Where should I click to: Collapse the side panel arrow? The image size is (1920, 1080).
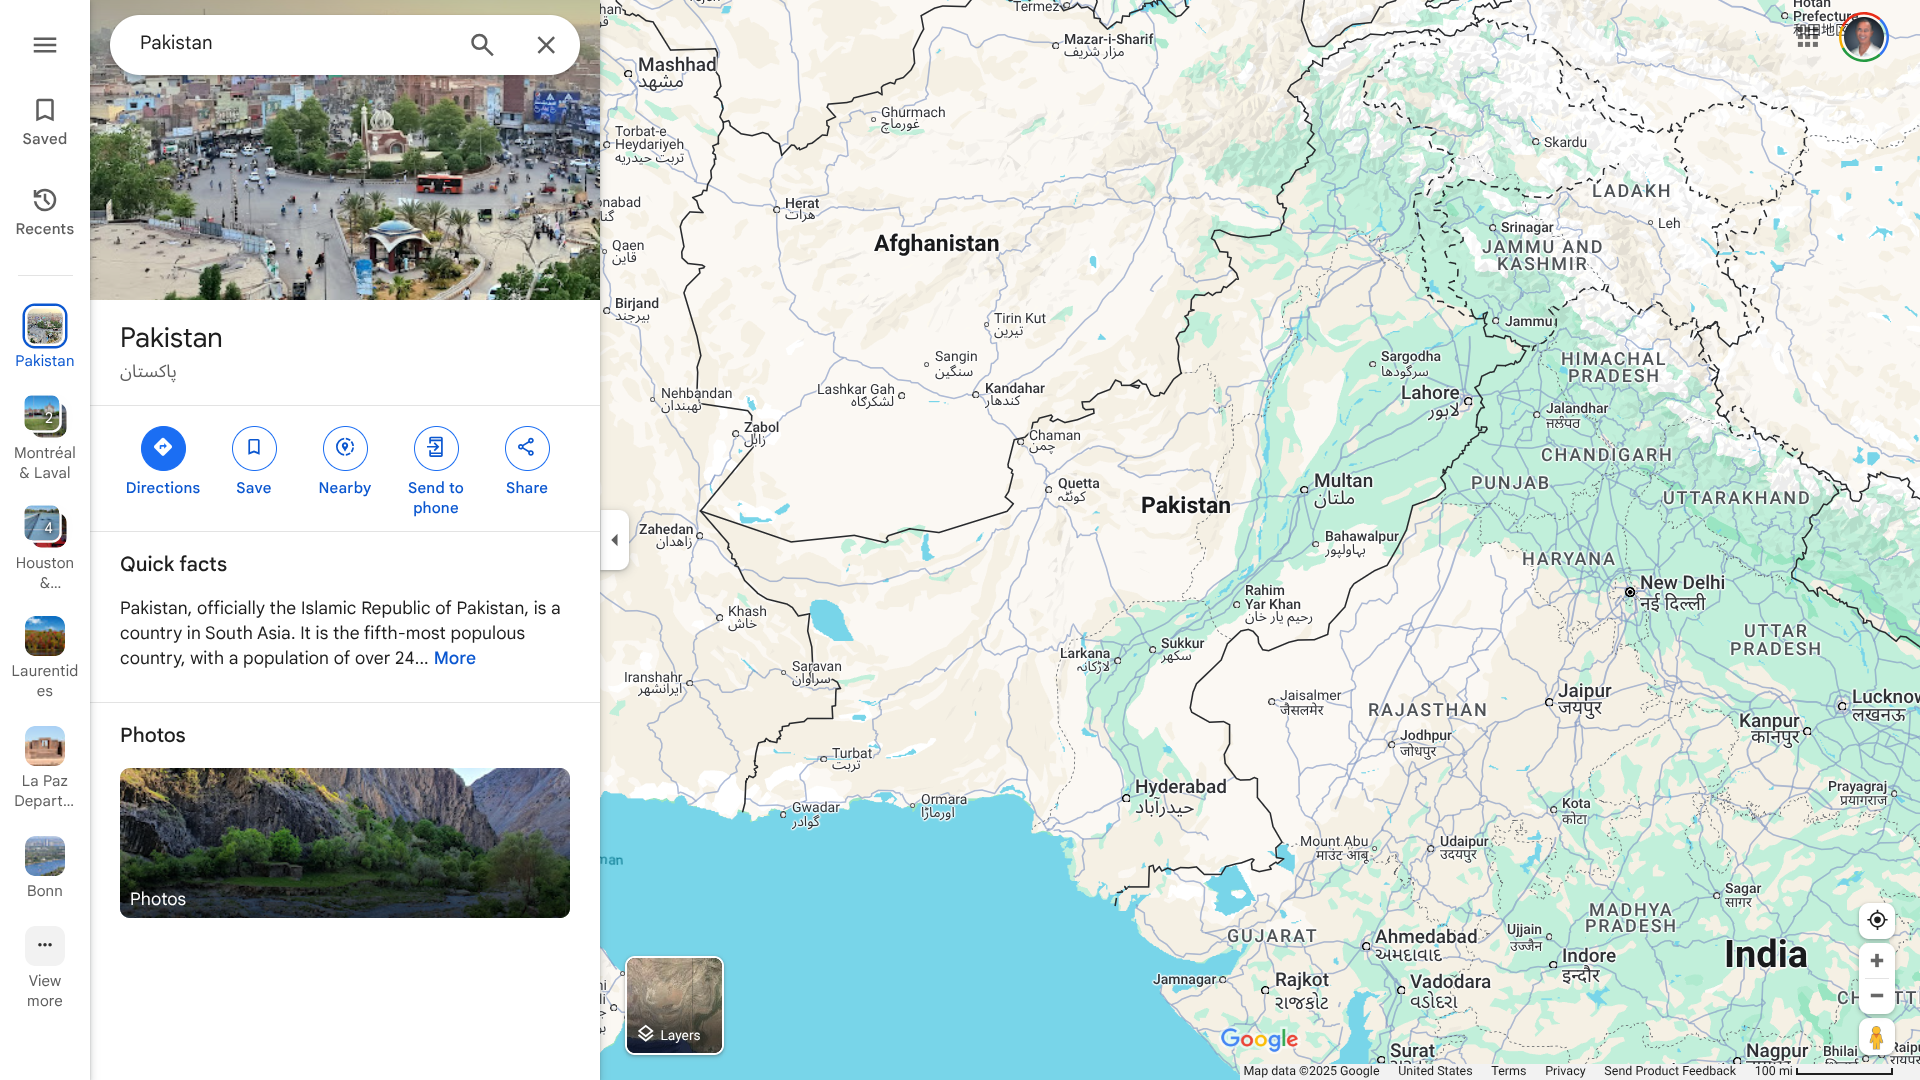click(x=614, y=540)
